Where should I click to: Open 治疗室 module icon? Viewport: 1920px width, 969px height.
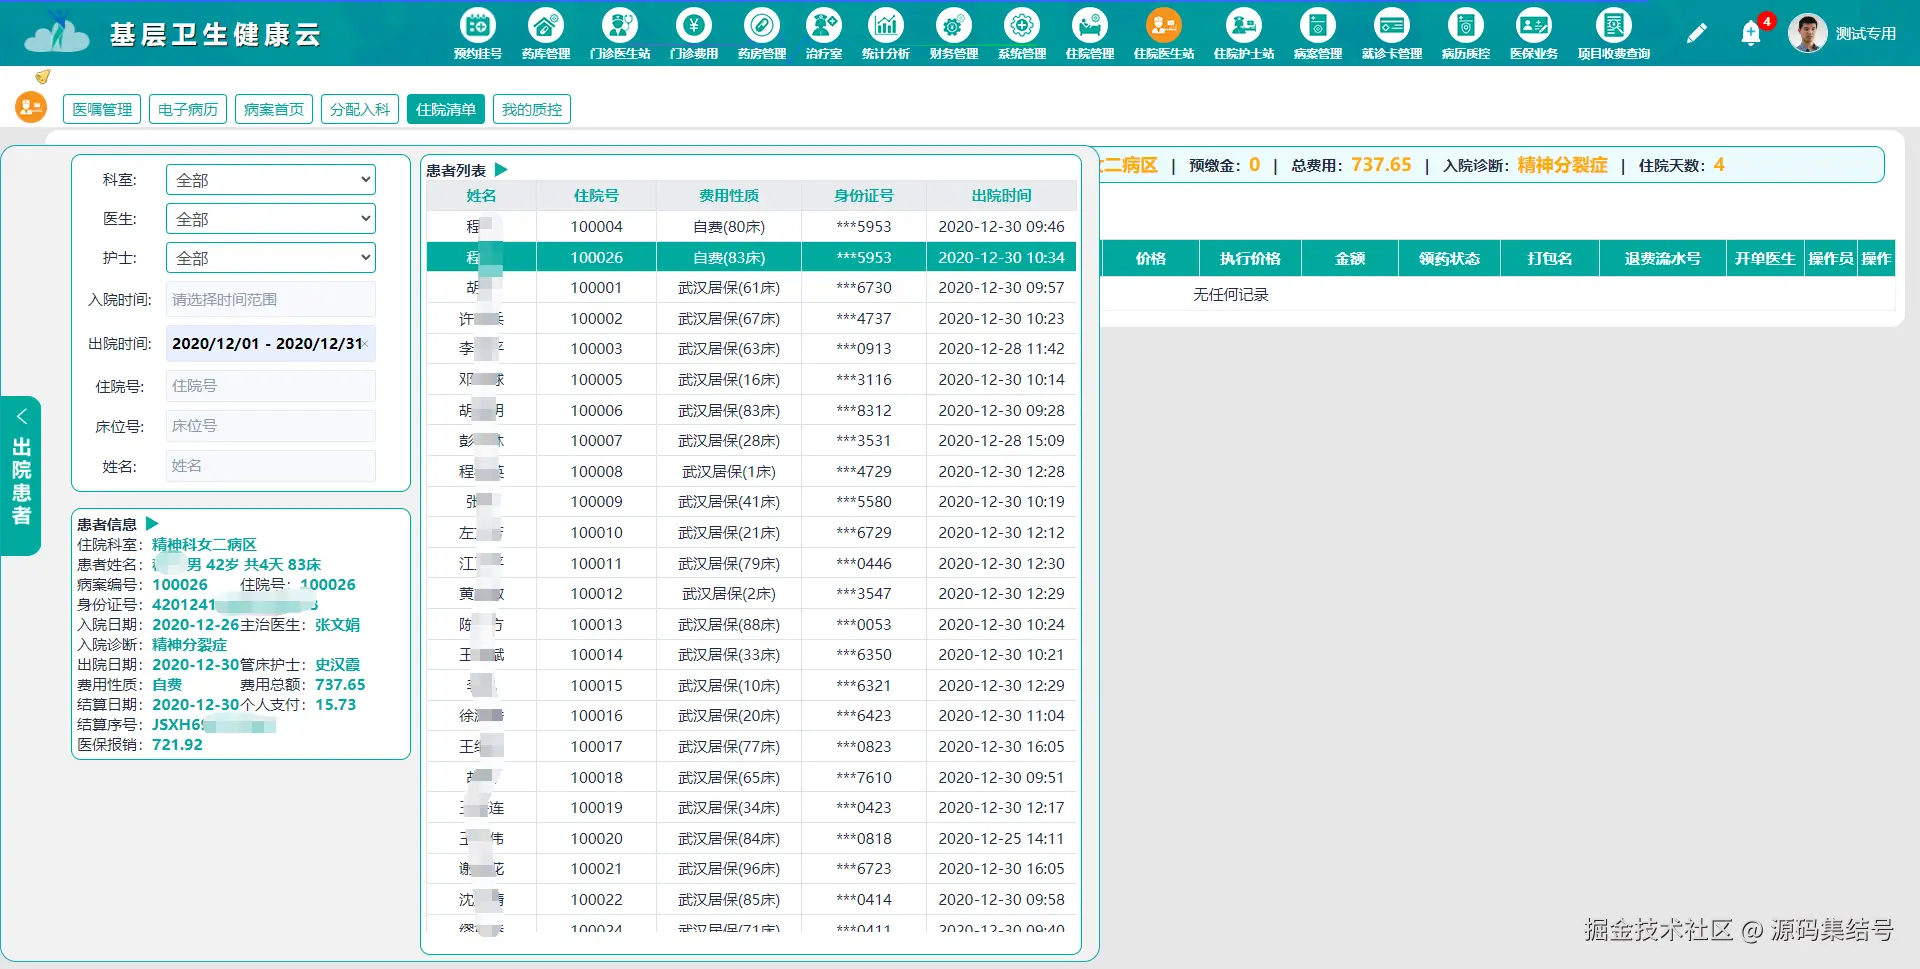824,25
